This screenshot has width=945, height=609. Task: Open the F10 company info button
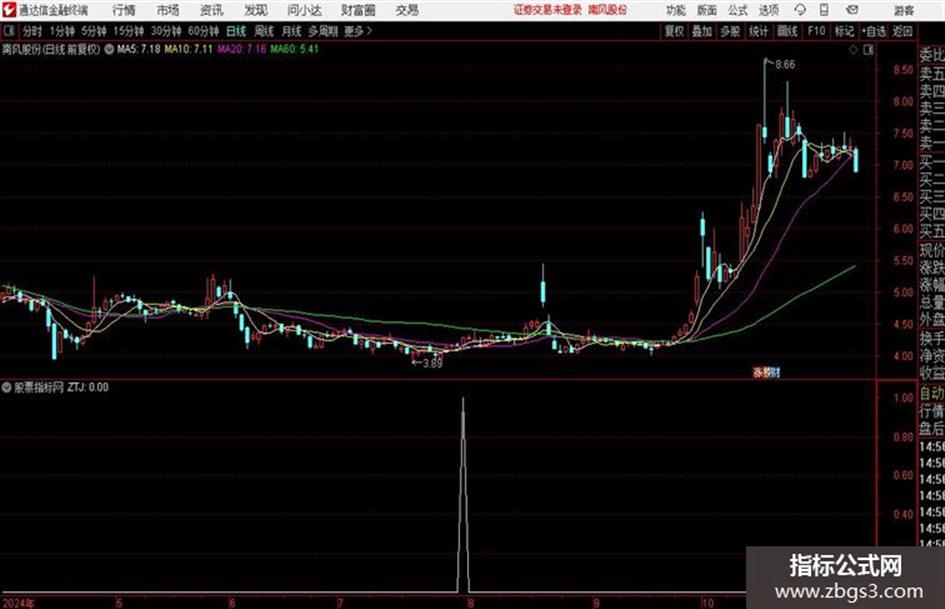[817, 31]
